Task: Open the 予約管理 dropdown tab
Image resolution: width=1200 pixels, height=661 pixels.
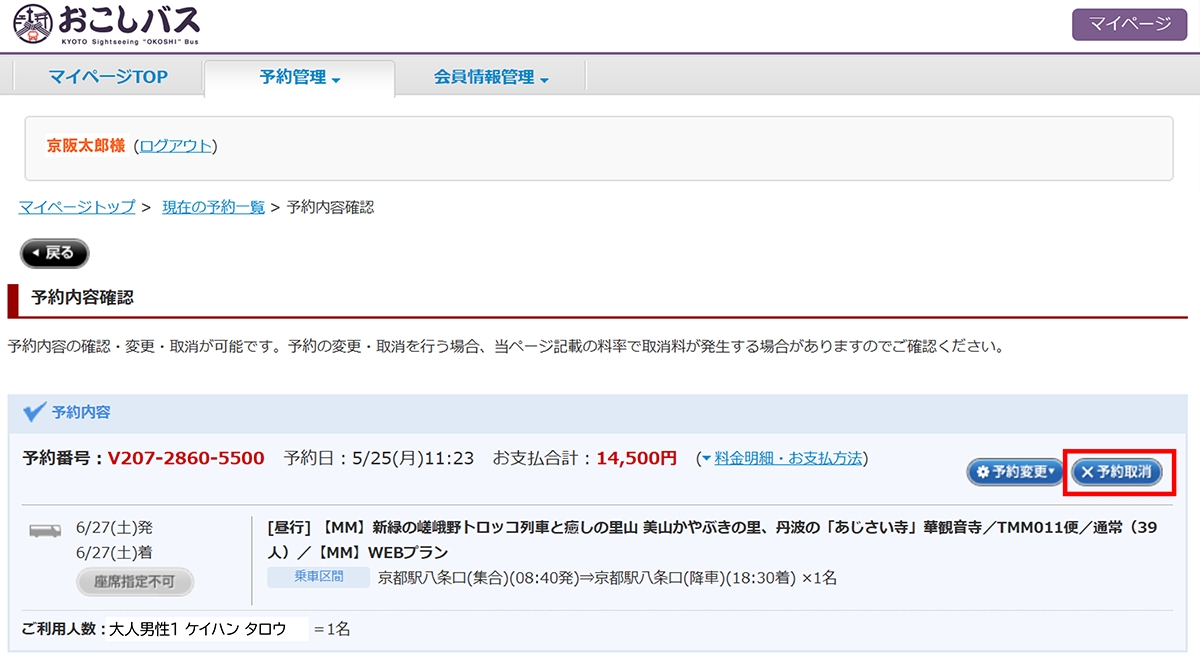Action: (299, 78)
